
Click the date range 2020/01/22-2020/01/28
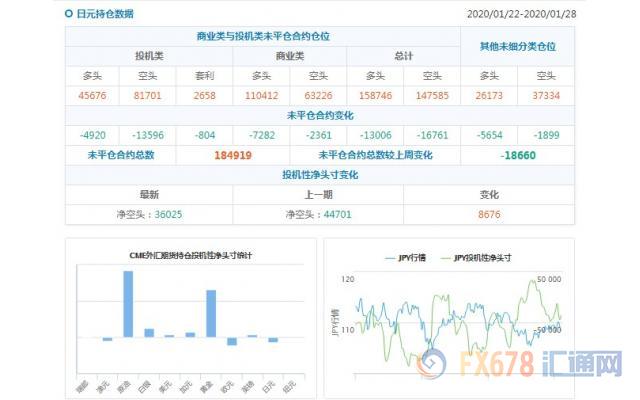pyautogui.click(x=521, y=14)
